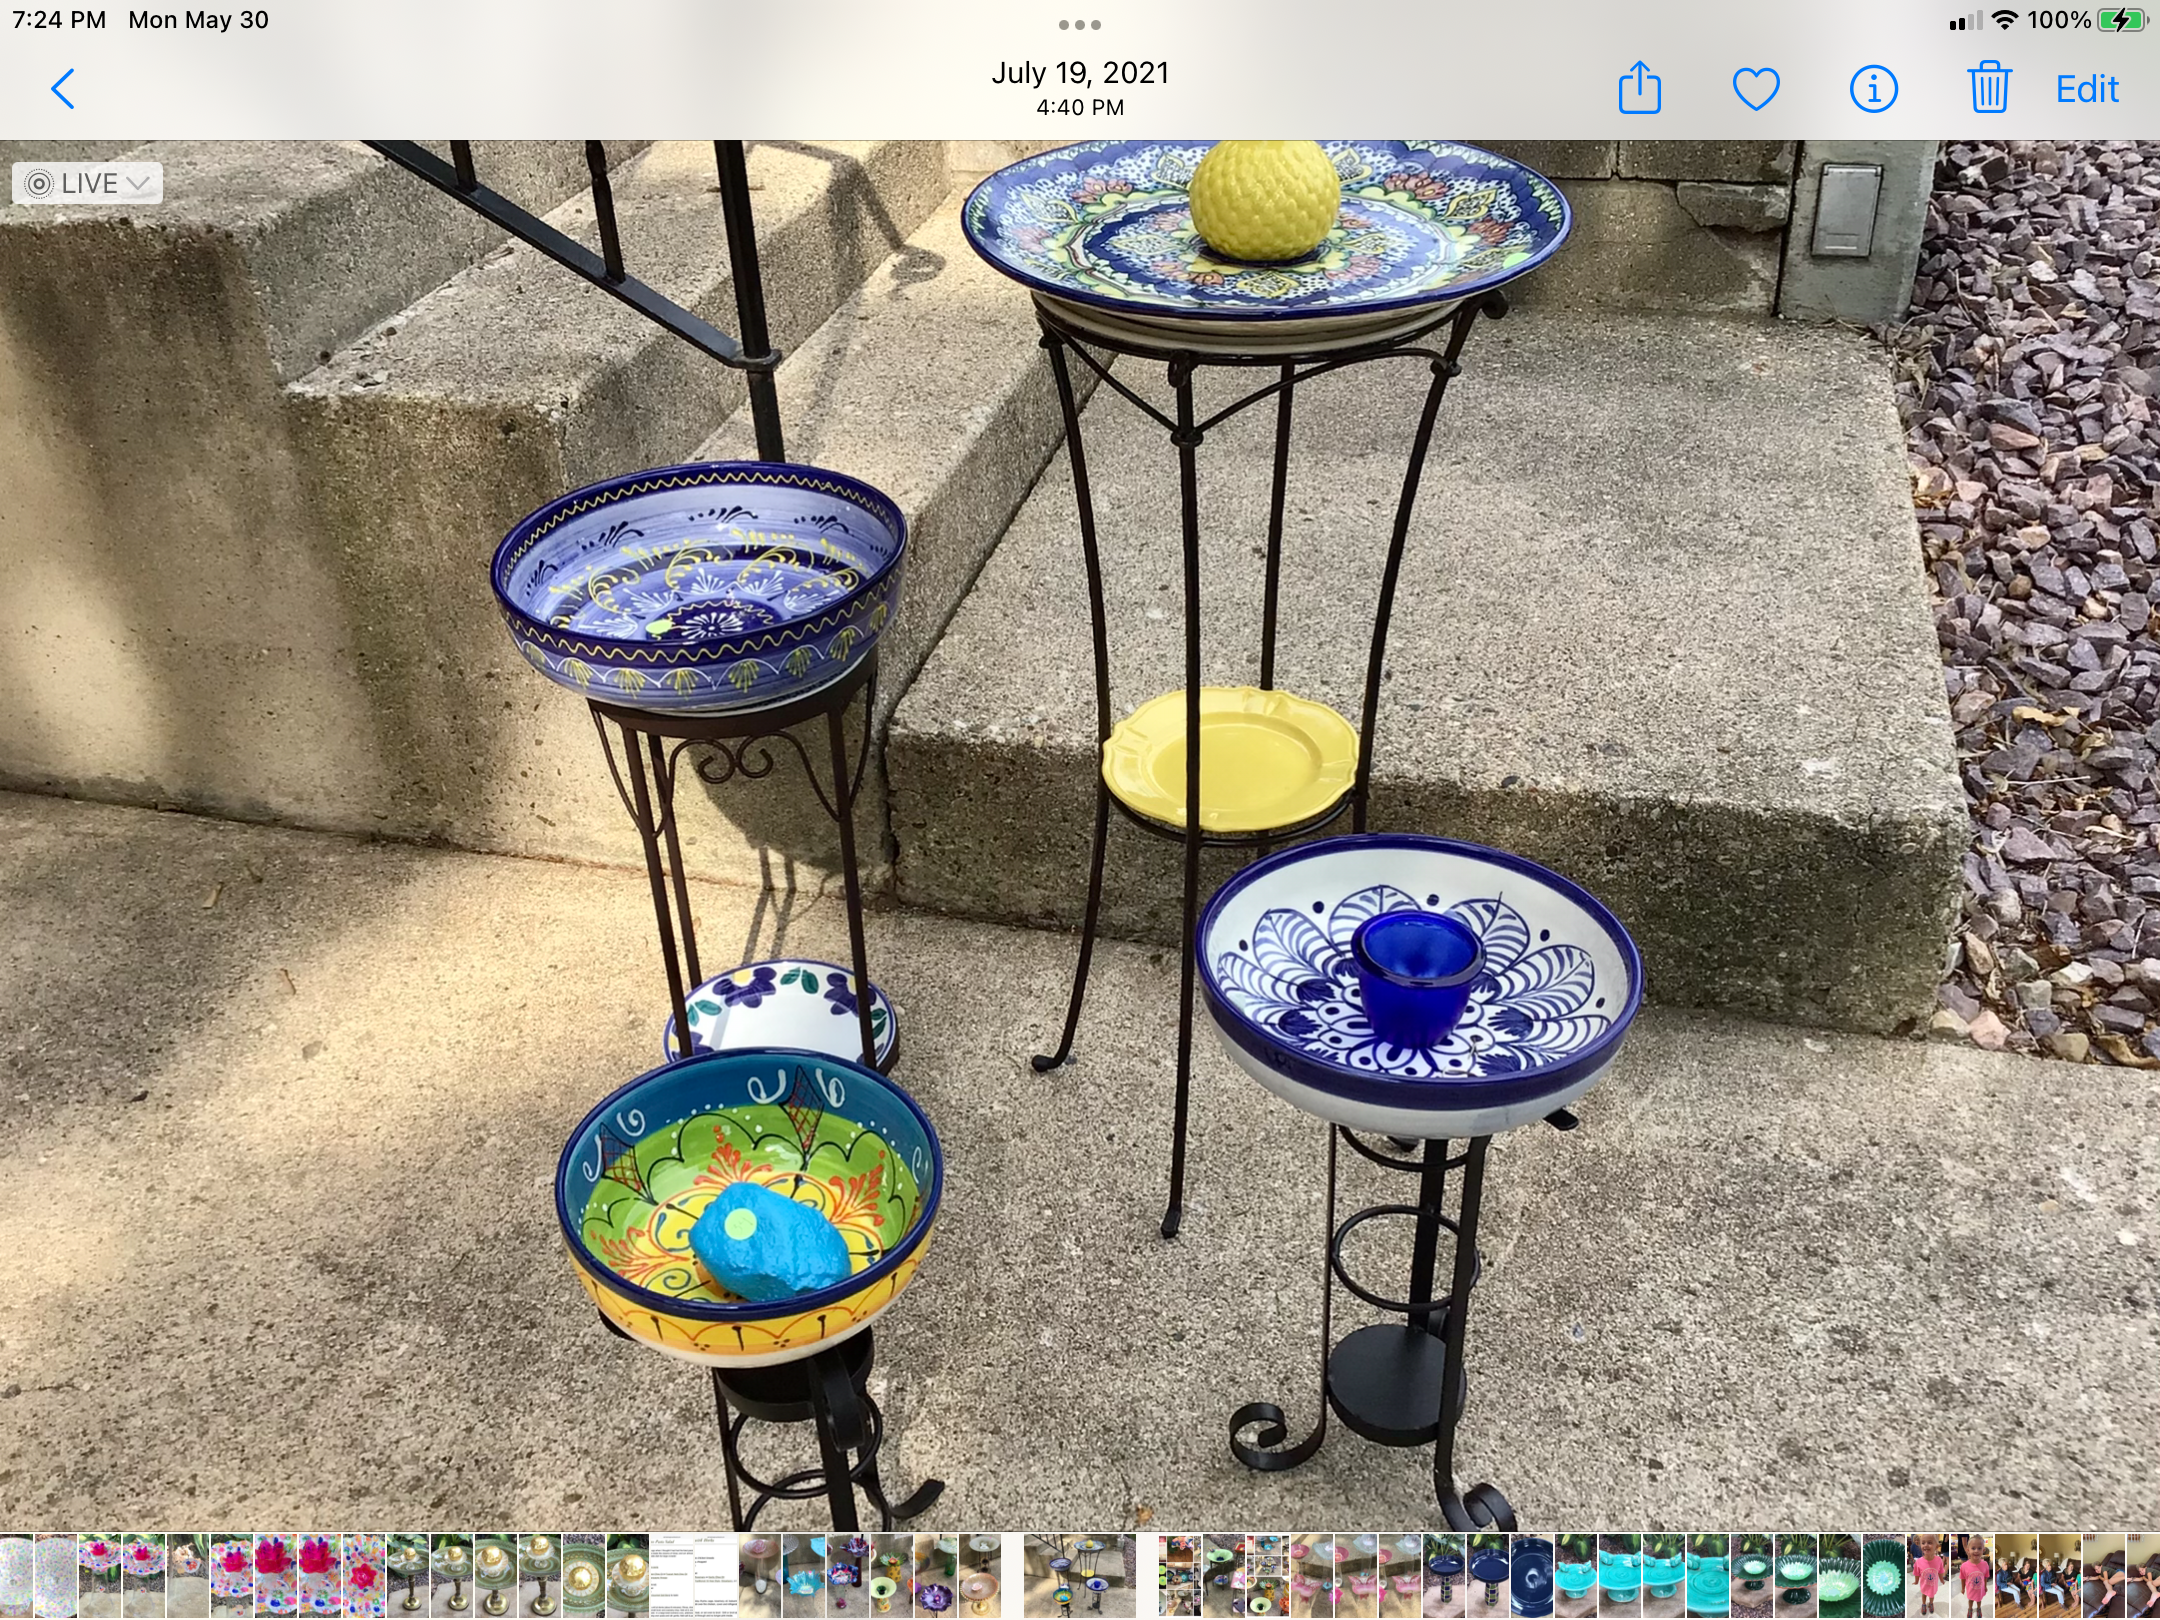2160x1620 pixels.
Task: Tap the 7:24 PM clock in status bar
Action: coord(59,20)
